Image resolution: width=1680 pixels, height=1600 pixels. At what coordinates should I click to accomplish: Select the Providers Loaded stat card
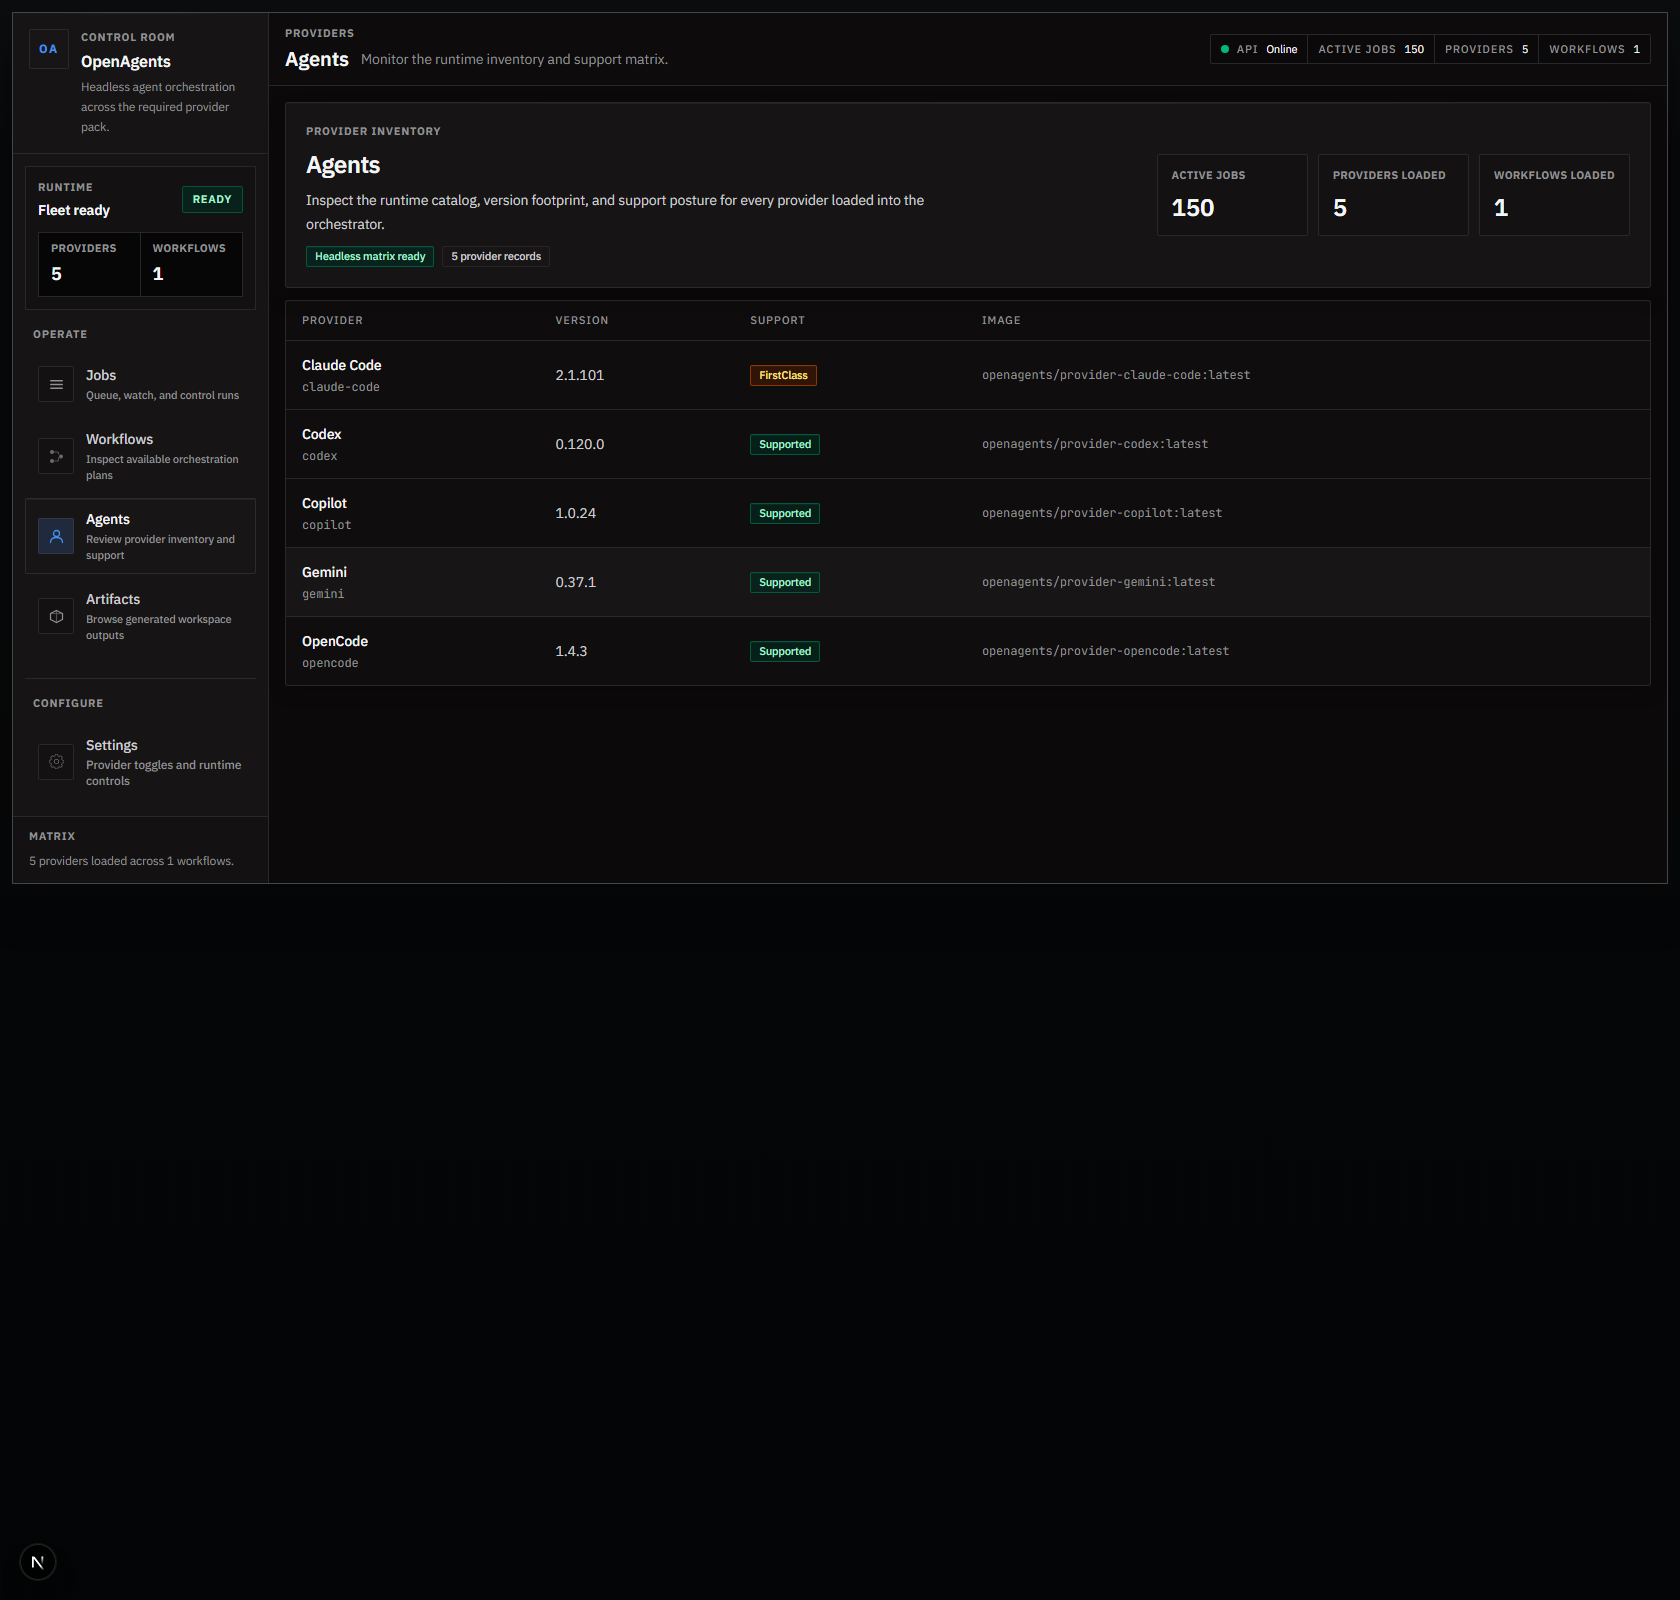1393,195
